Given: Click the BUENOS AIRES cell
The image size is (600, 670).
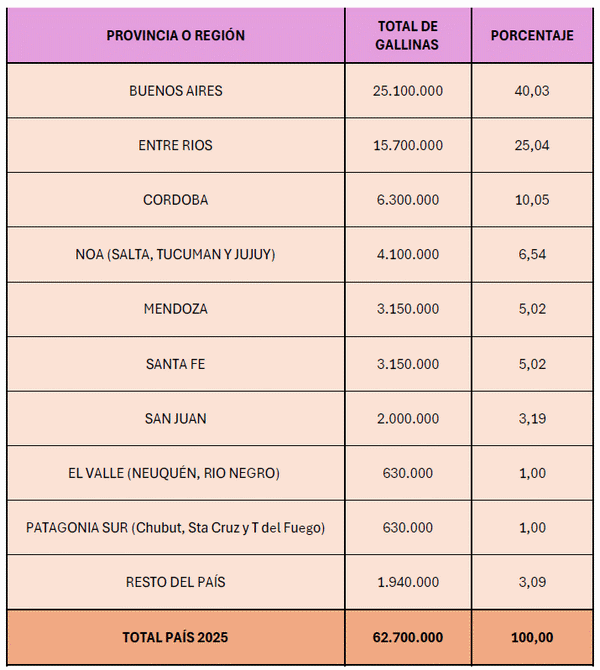Looking at the screenshot, I should click(x=176, y=91).
